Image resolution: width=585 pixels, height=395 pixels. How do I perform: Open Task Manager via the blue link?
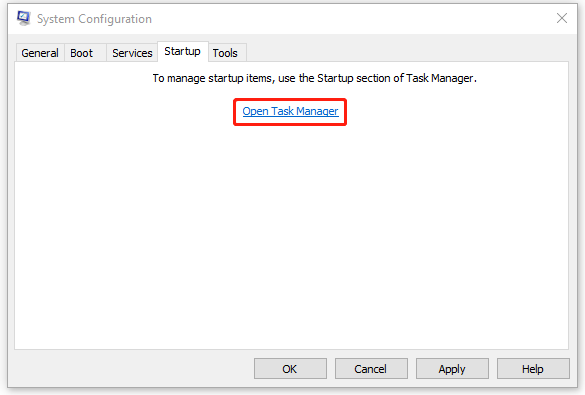(290, 111)
